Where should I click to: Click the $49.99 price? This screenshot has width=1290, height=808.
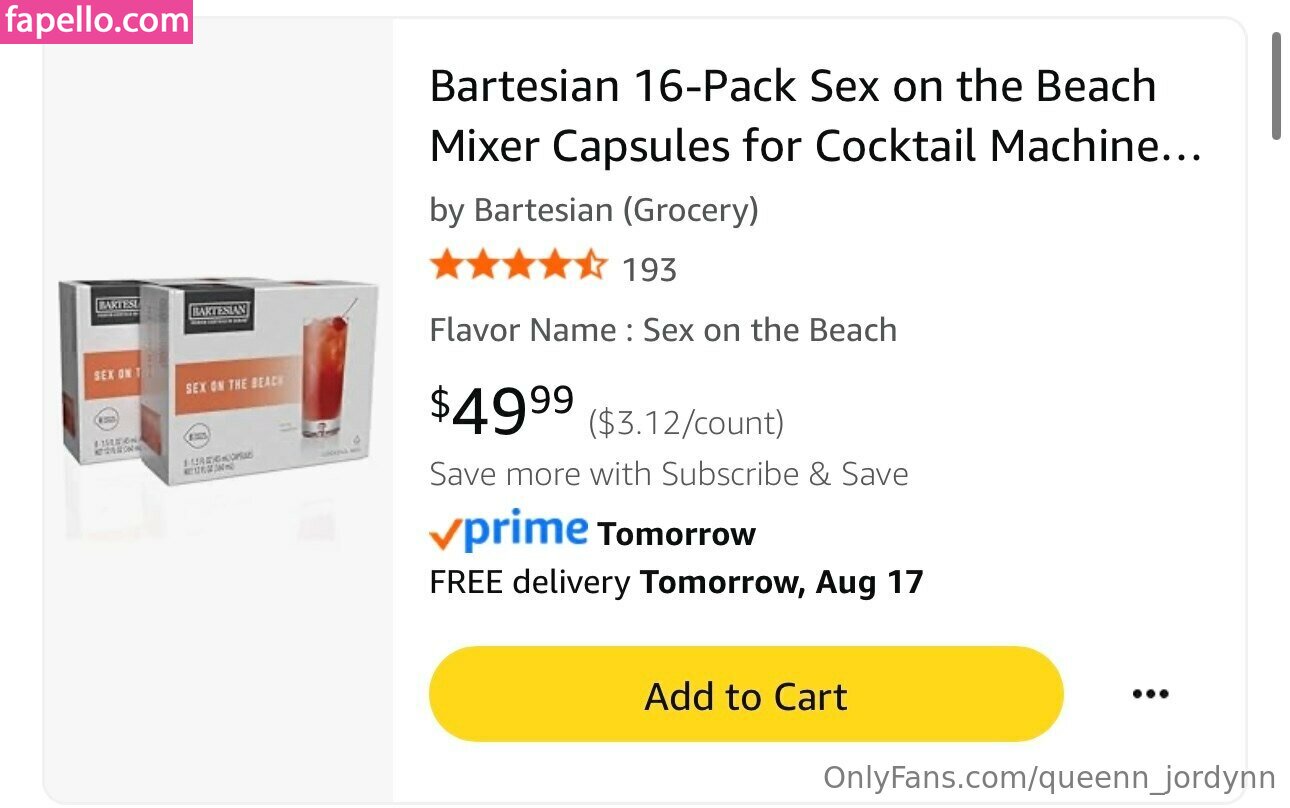(x=502, y=411)
